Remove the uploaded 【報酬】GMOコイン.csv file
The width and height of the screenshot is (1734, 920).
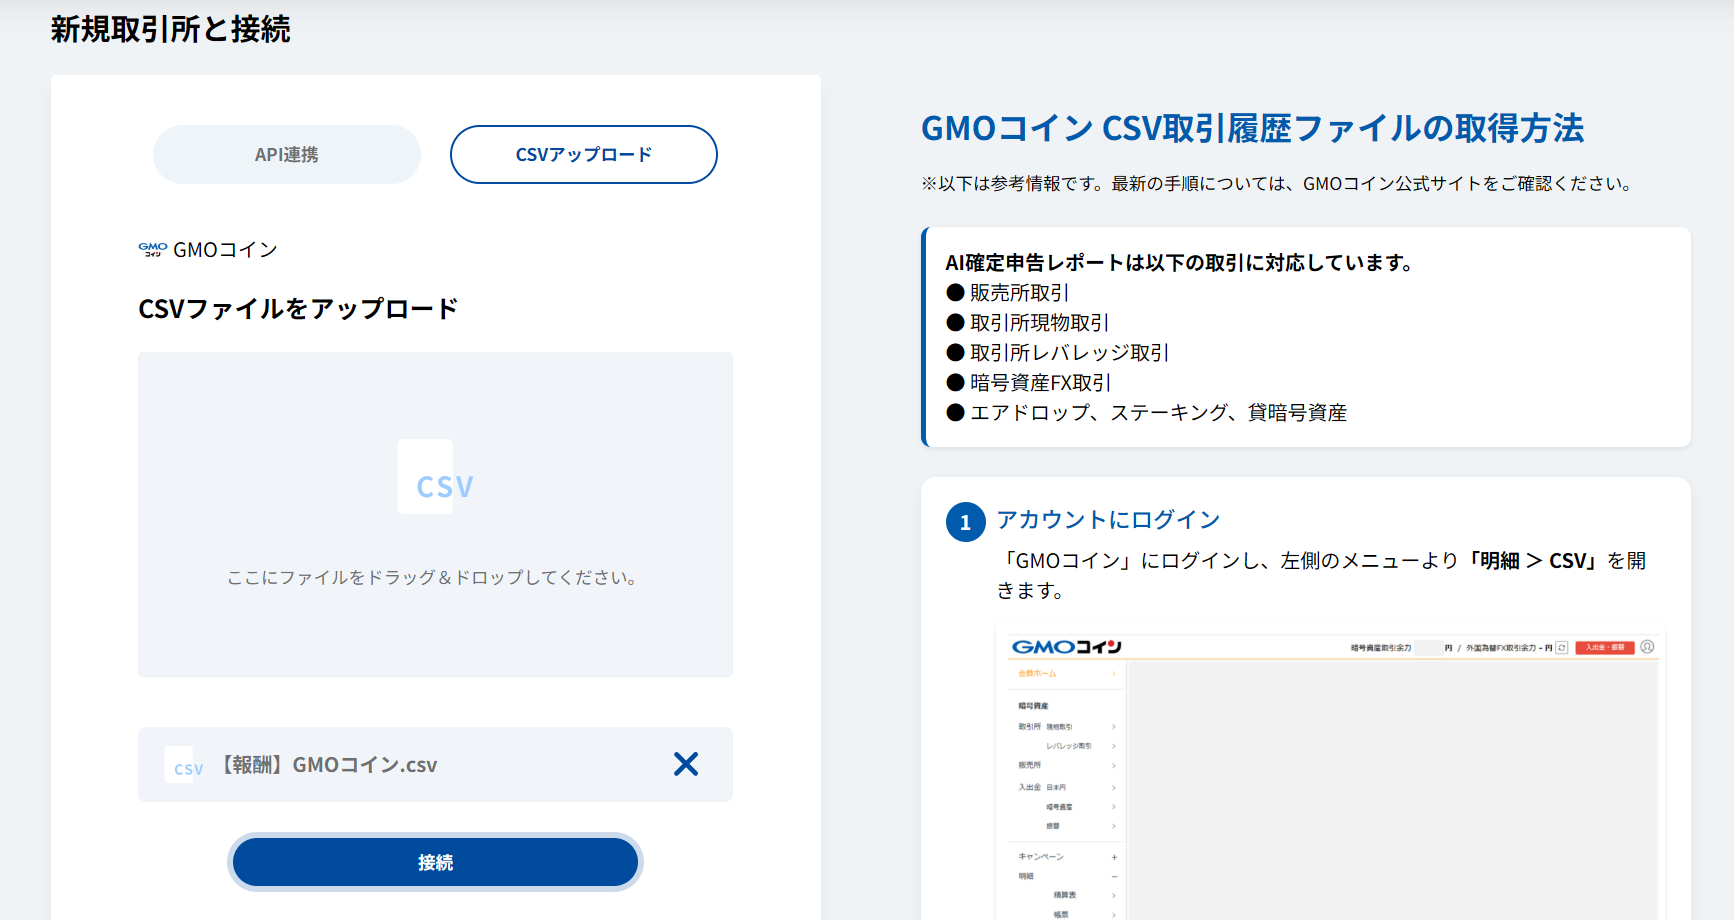[686, 764]
